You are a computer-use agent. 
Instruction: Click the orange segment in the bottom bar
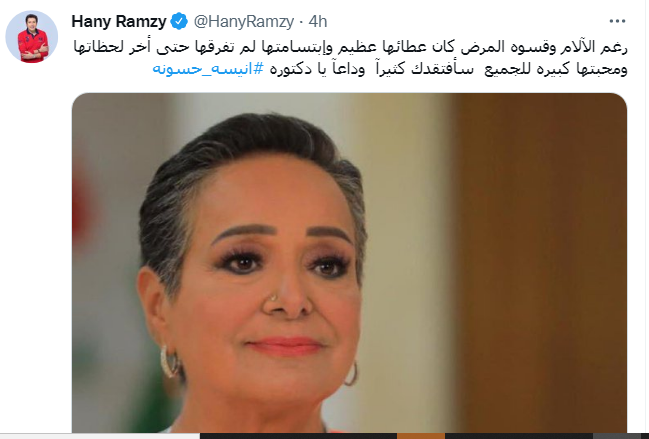pyautogui.click(x=421, y=436)
